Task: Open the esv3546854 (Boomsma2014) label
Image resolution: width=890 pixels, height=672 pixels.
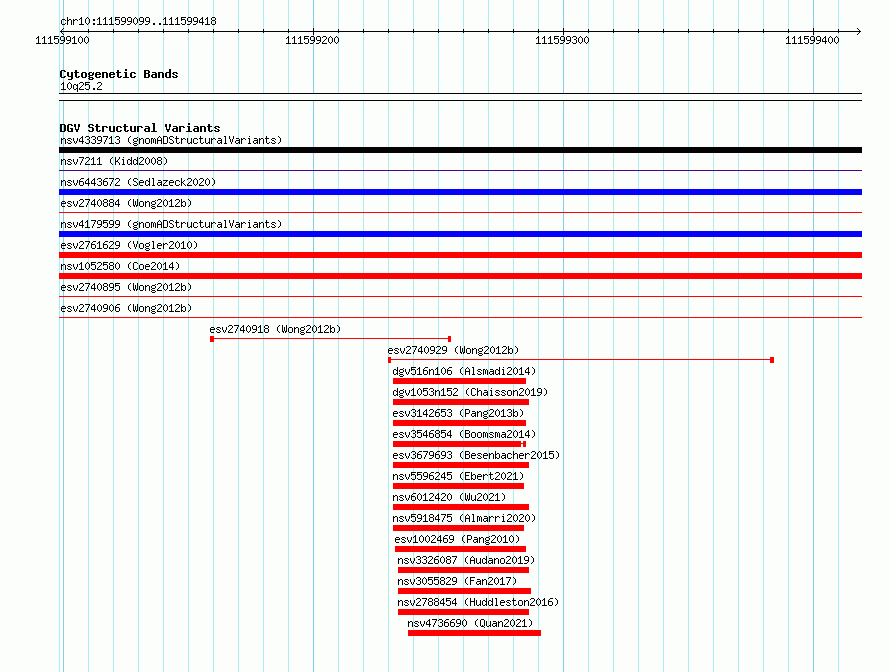Action: (x=464, y=434)
